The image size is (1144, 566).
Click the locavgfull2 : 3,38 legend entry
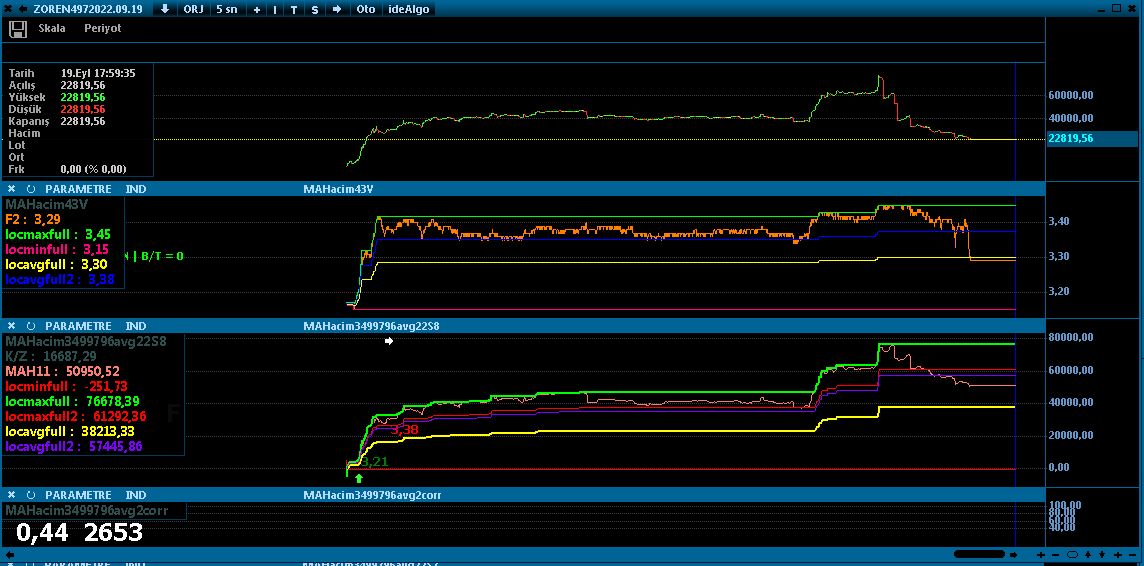60,279
